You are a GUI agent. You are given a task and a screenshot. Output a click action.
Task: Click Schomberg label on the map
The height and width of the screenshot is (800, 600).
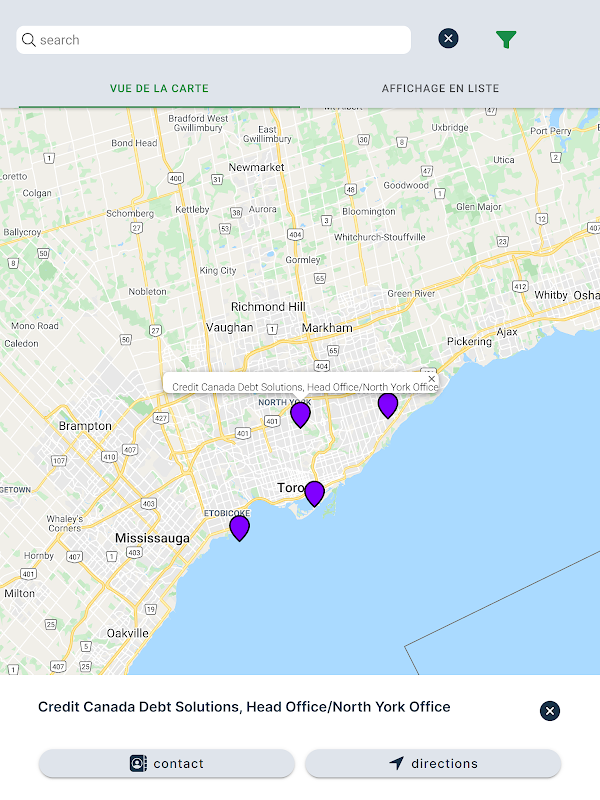coord(130,213)
